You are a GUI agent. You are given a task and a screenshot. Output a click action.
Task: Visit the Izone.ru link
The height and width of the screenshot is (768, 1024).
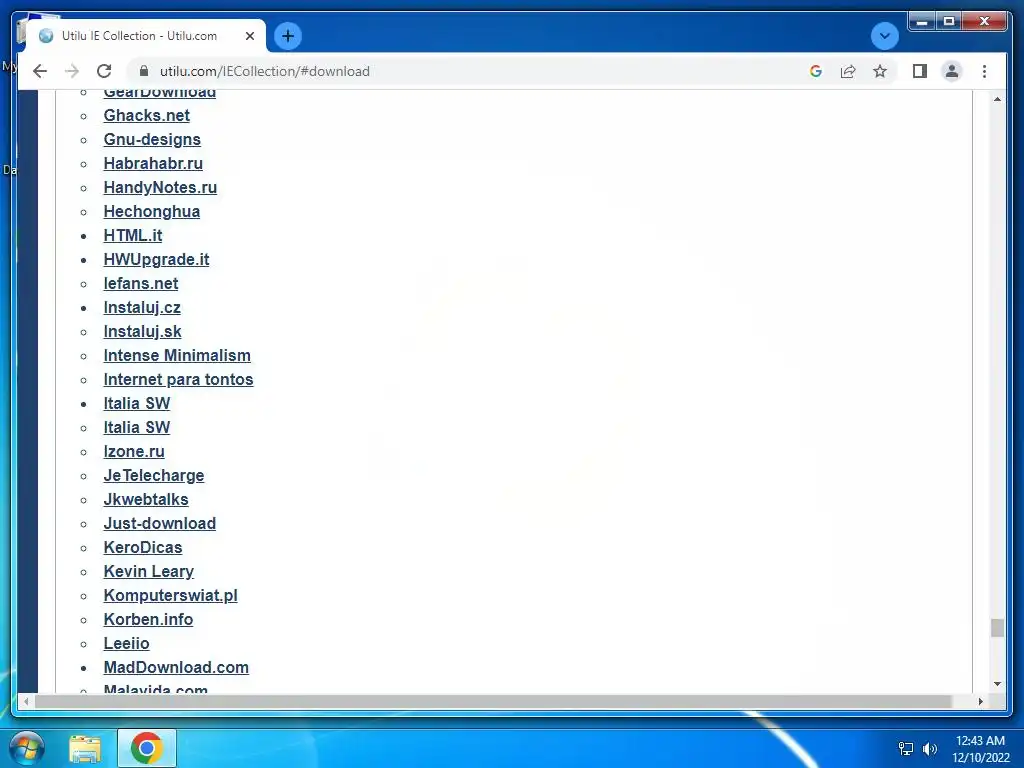coord(134,452)
